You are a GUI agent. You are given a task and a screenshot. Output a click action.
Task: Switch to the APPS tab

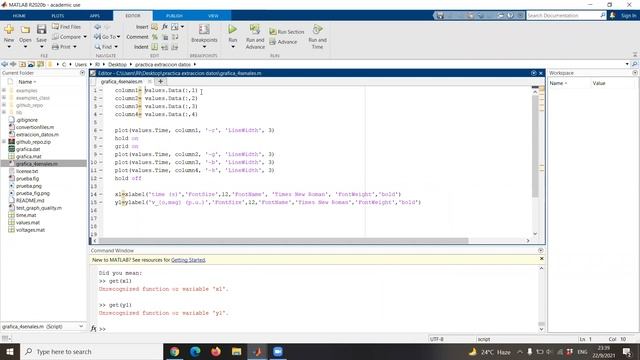tap(95, 16)
